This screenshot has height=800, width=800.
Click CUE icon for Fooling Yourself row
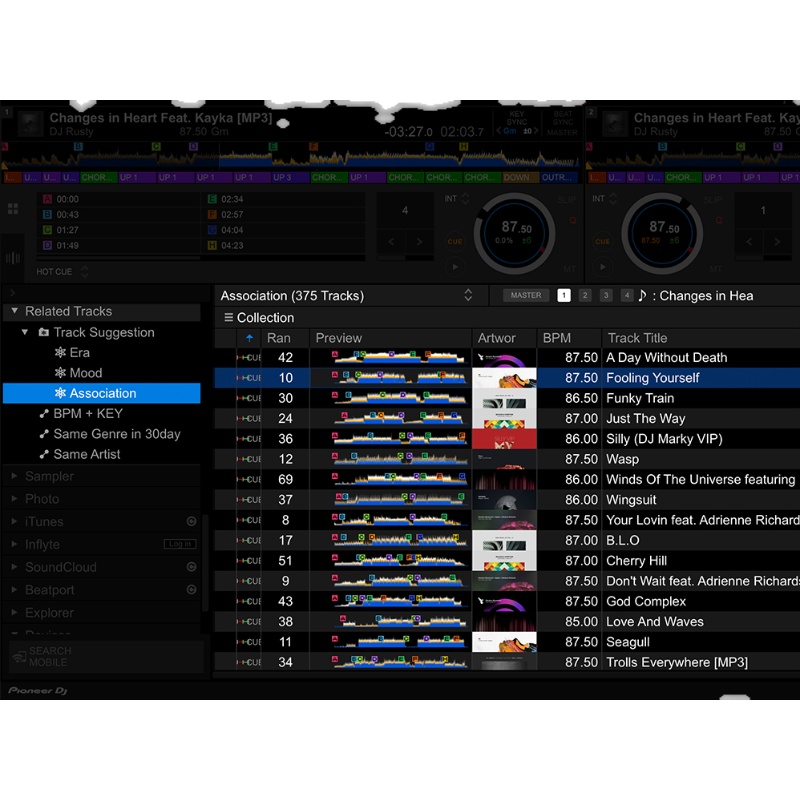pyautogui.click(x=249, y=378)
